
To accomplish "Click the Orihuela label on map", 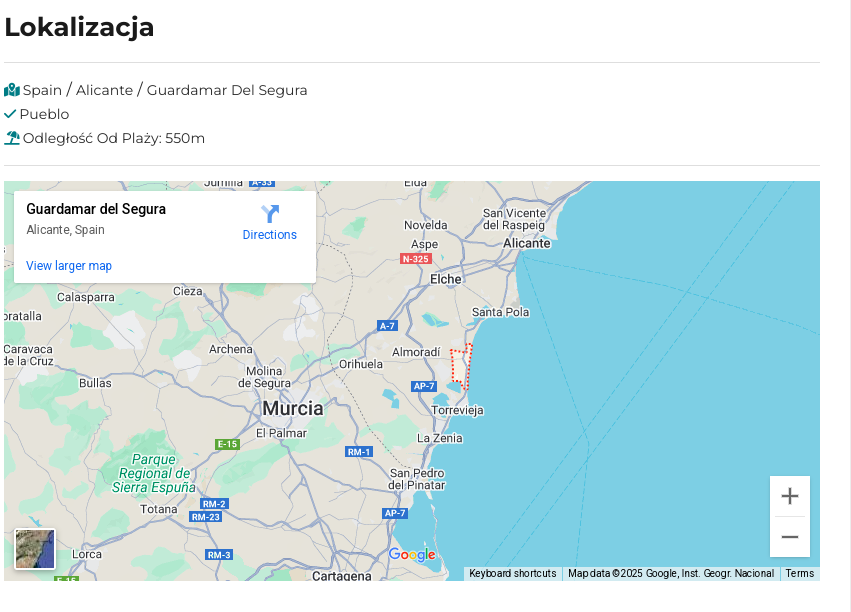I will (361, 364).
